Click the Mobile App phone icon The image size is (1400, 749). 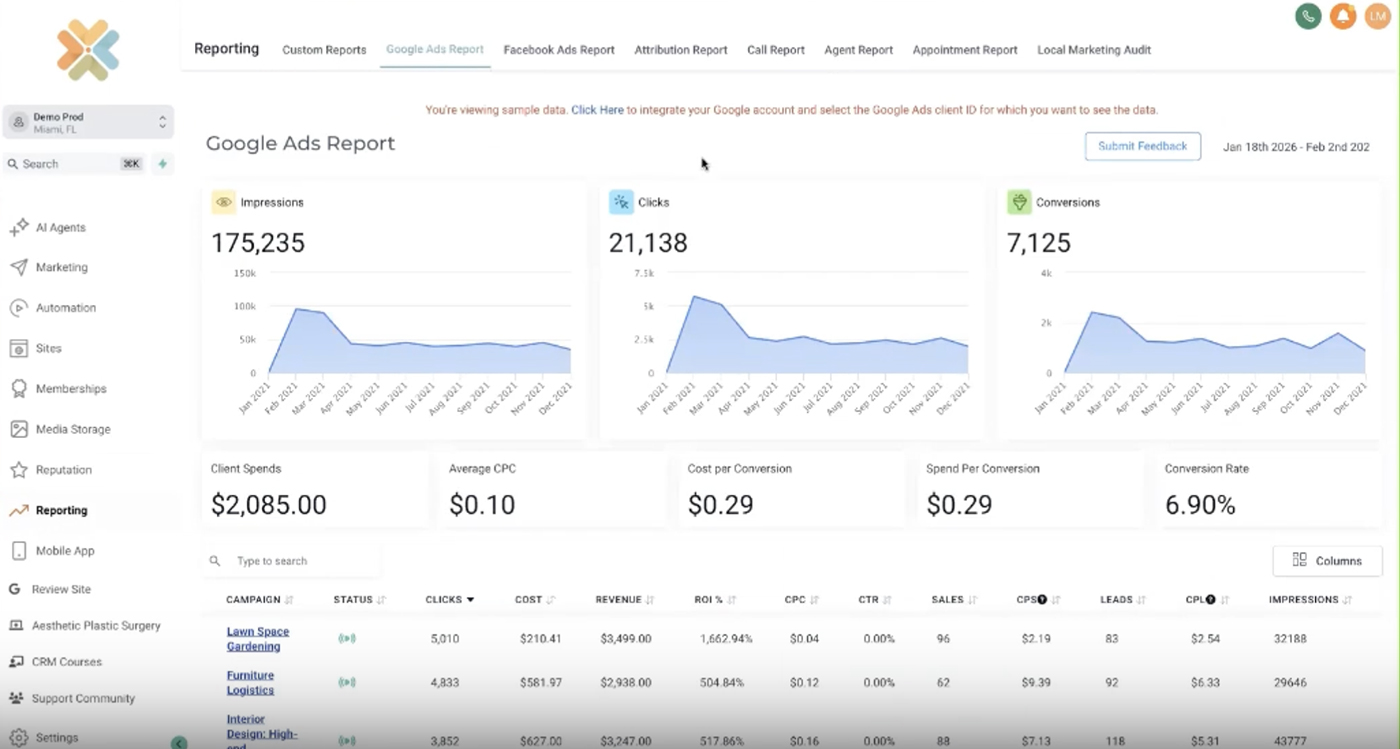tap(18, 551)
